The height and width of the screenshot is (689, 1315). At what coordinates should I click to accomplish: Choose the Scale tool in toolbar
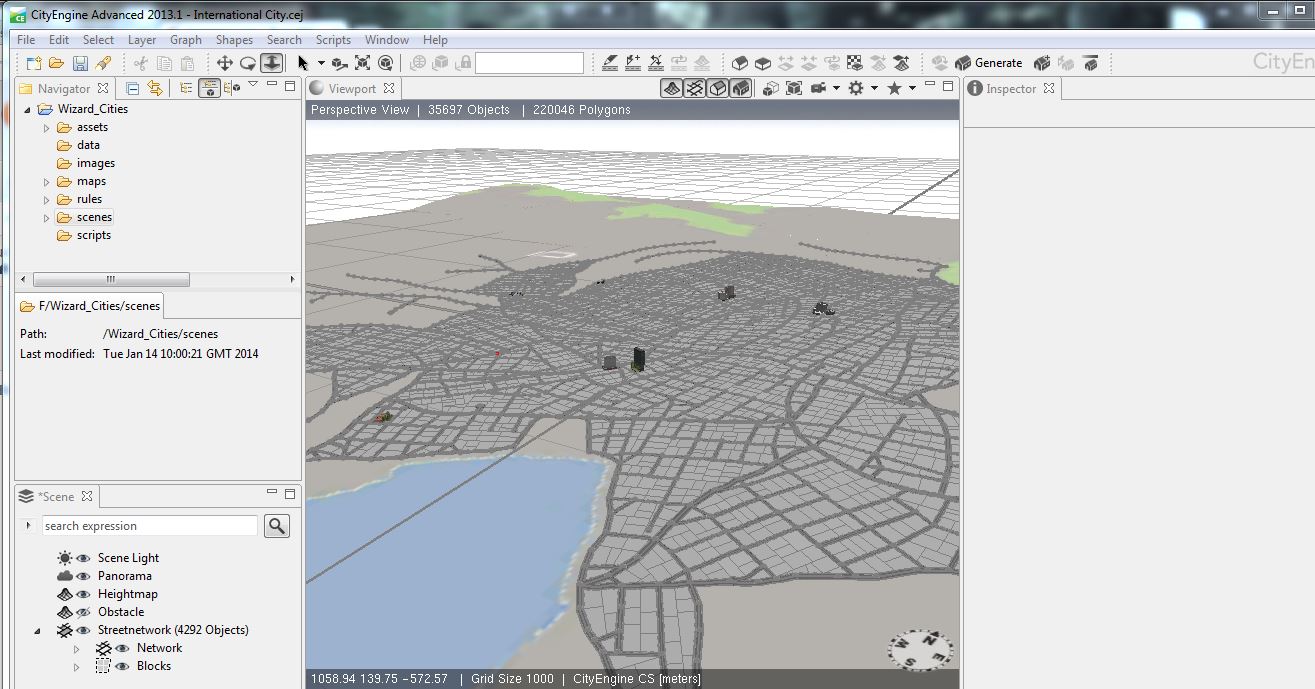(362, 63)
